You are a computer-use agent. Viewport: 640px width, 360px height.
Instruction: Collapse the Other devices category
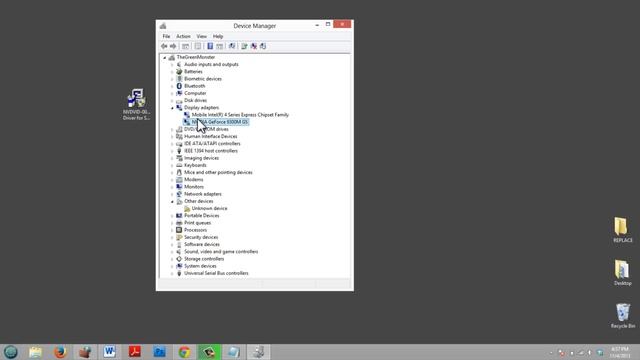pos(172,202)
